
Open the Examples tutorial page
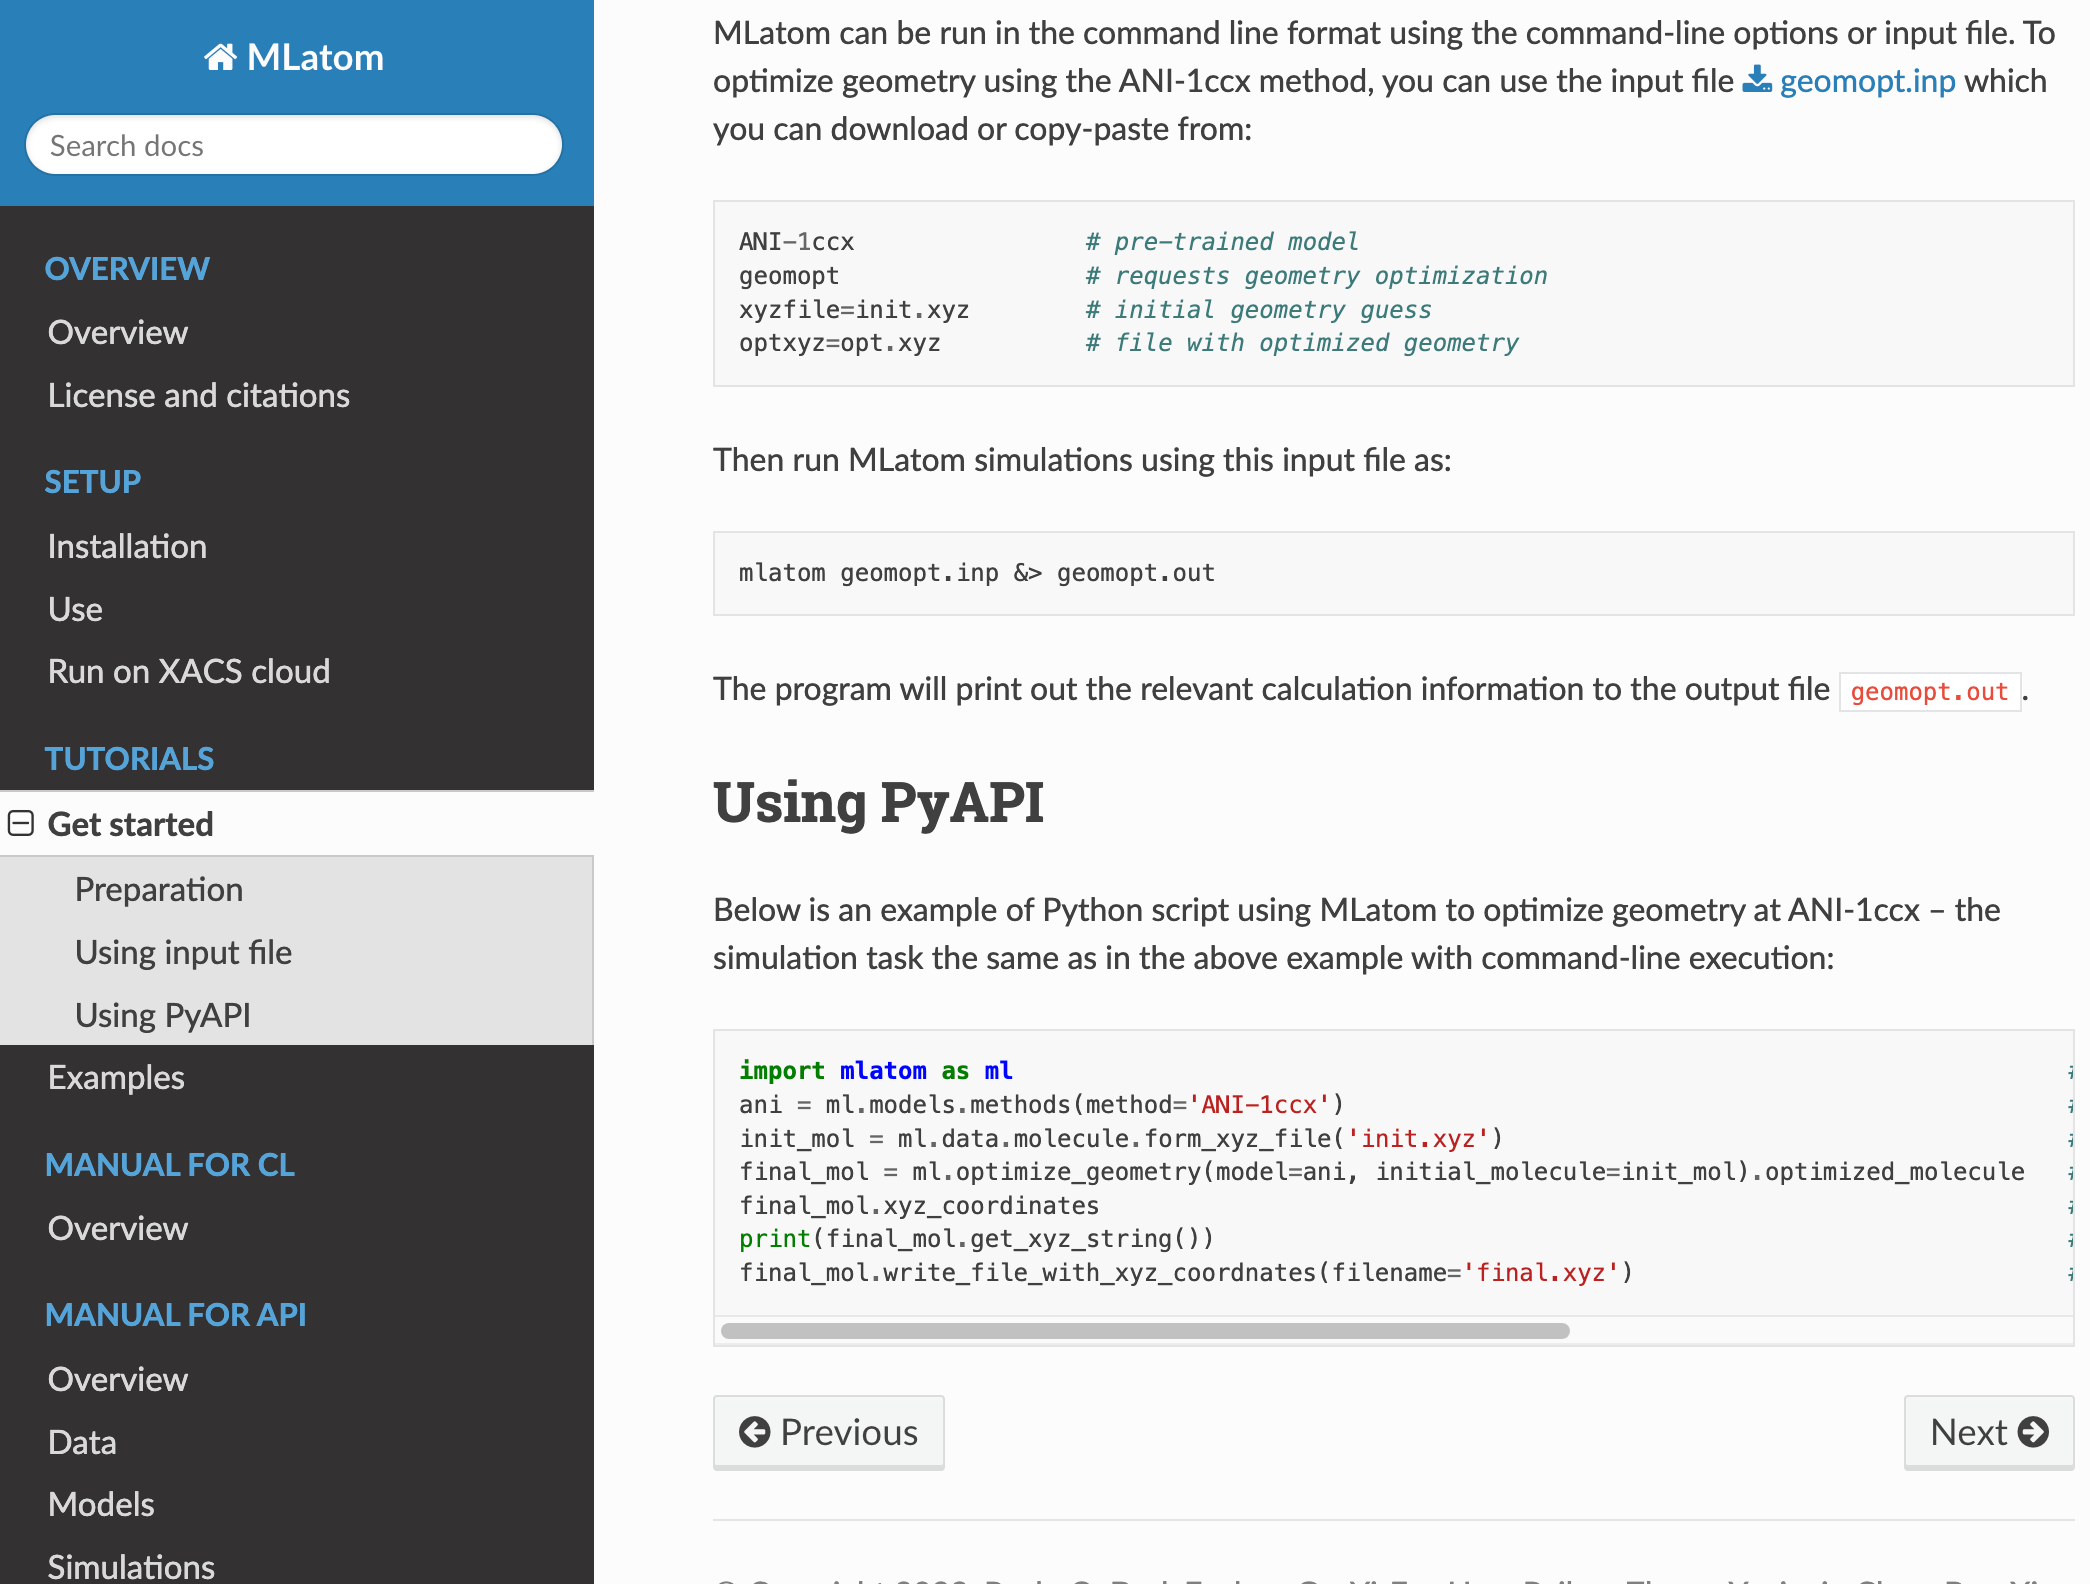pyautogui.click(x=116, y=1077)
